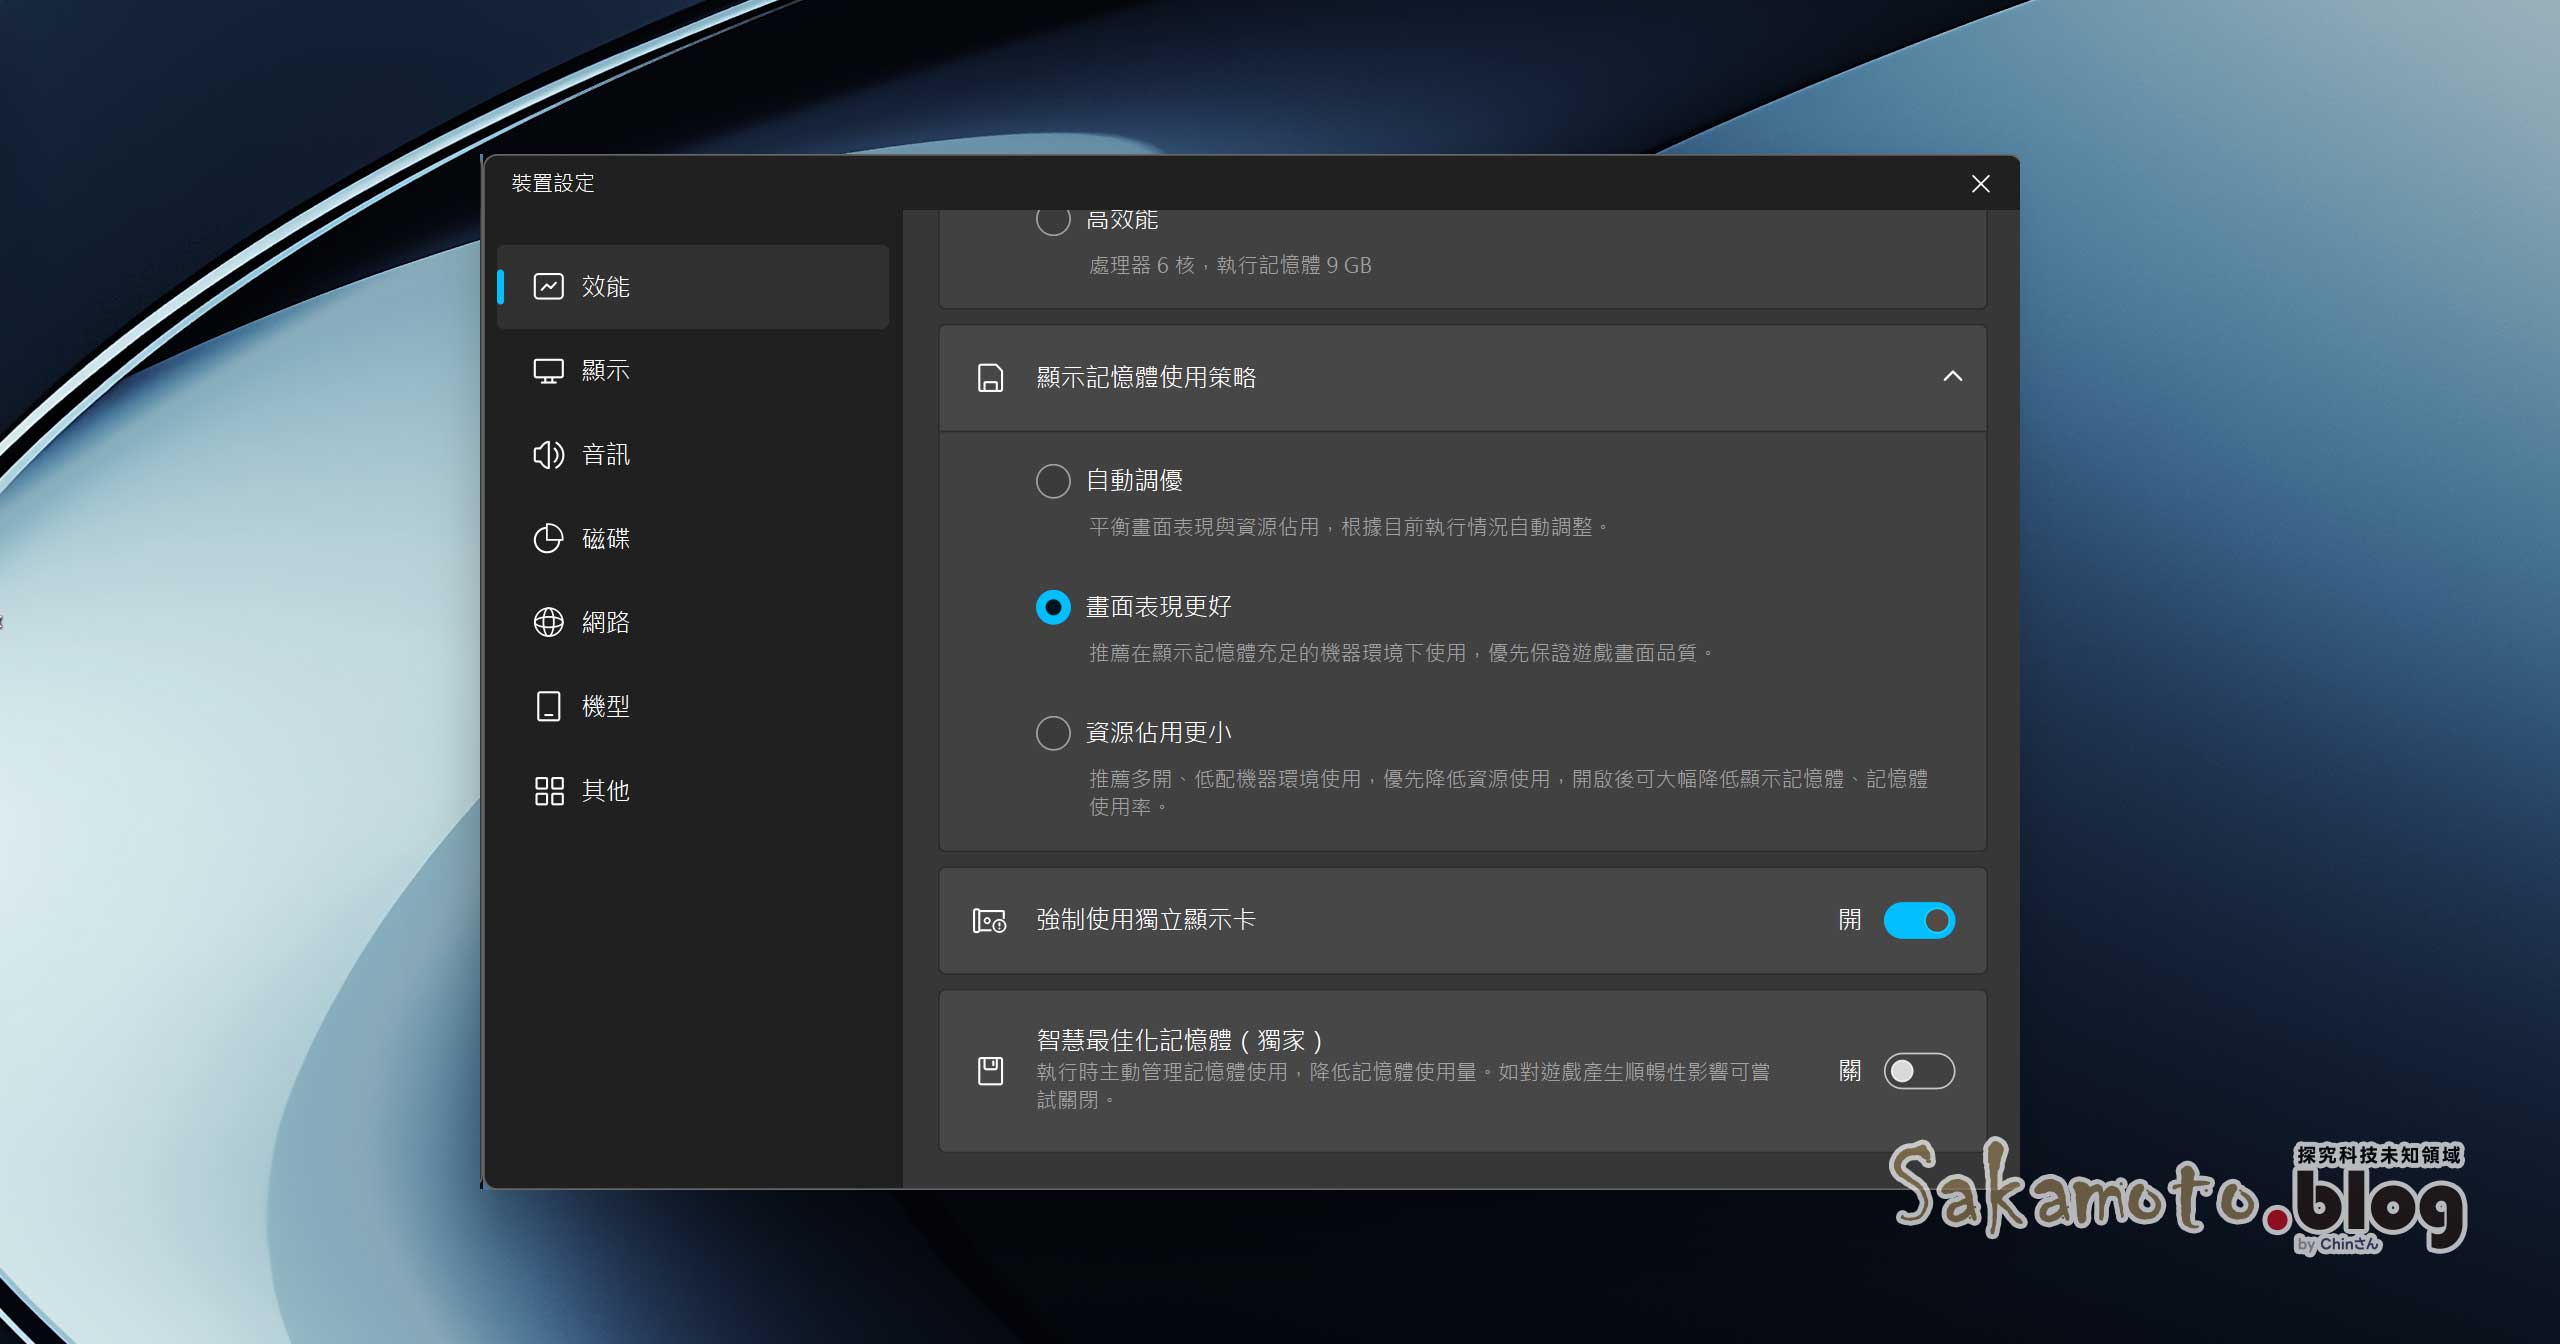Screen dimensions: 2560x1344
Task: Enable 智慧最佳化記憶體 toggle switch
Action: tap(1919, 1071)
